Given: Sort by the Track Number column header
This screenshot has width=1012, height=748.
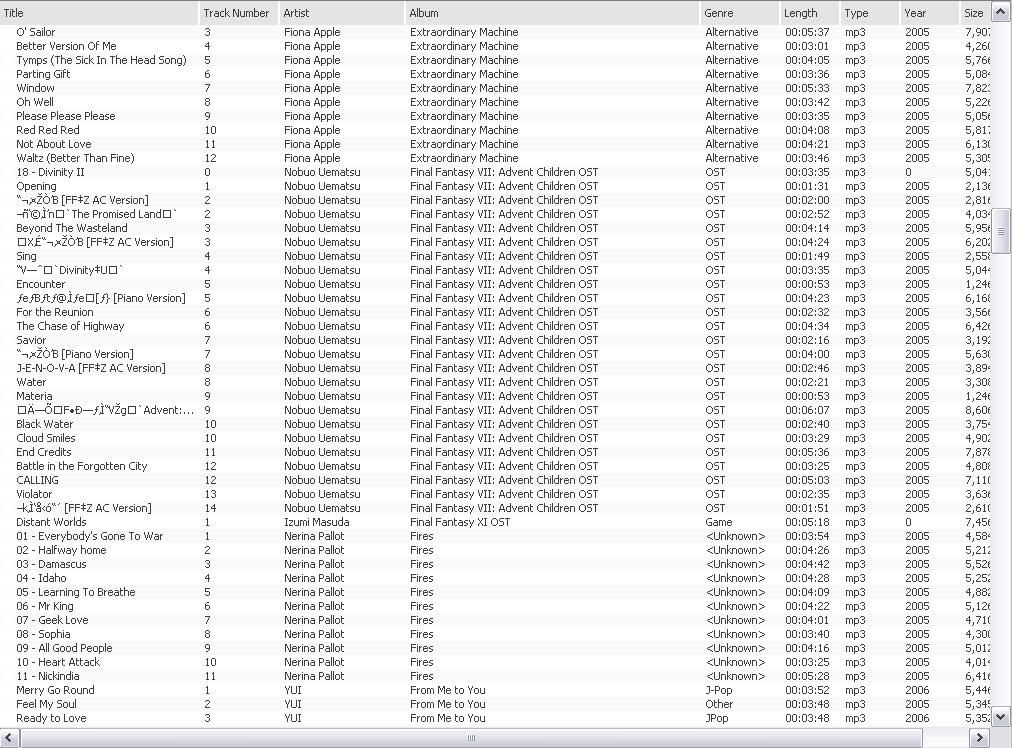Looking at the screenshot, I should pyautogui.click(x=238, y=13).
